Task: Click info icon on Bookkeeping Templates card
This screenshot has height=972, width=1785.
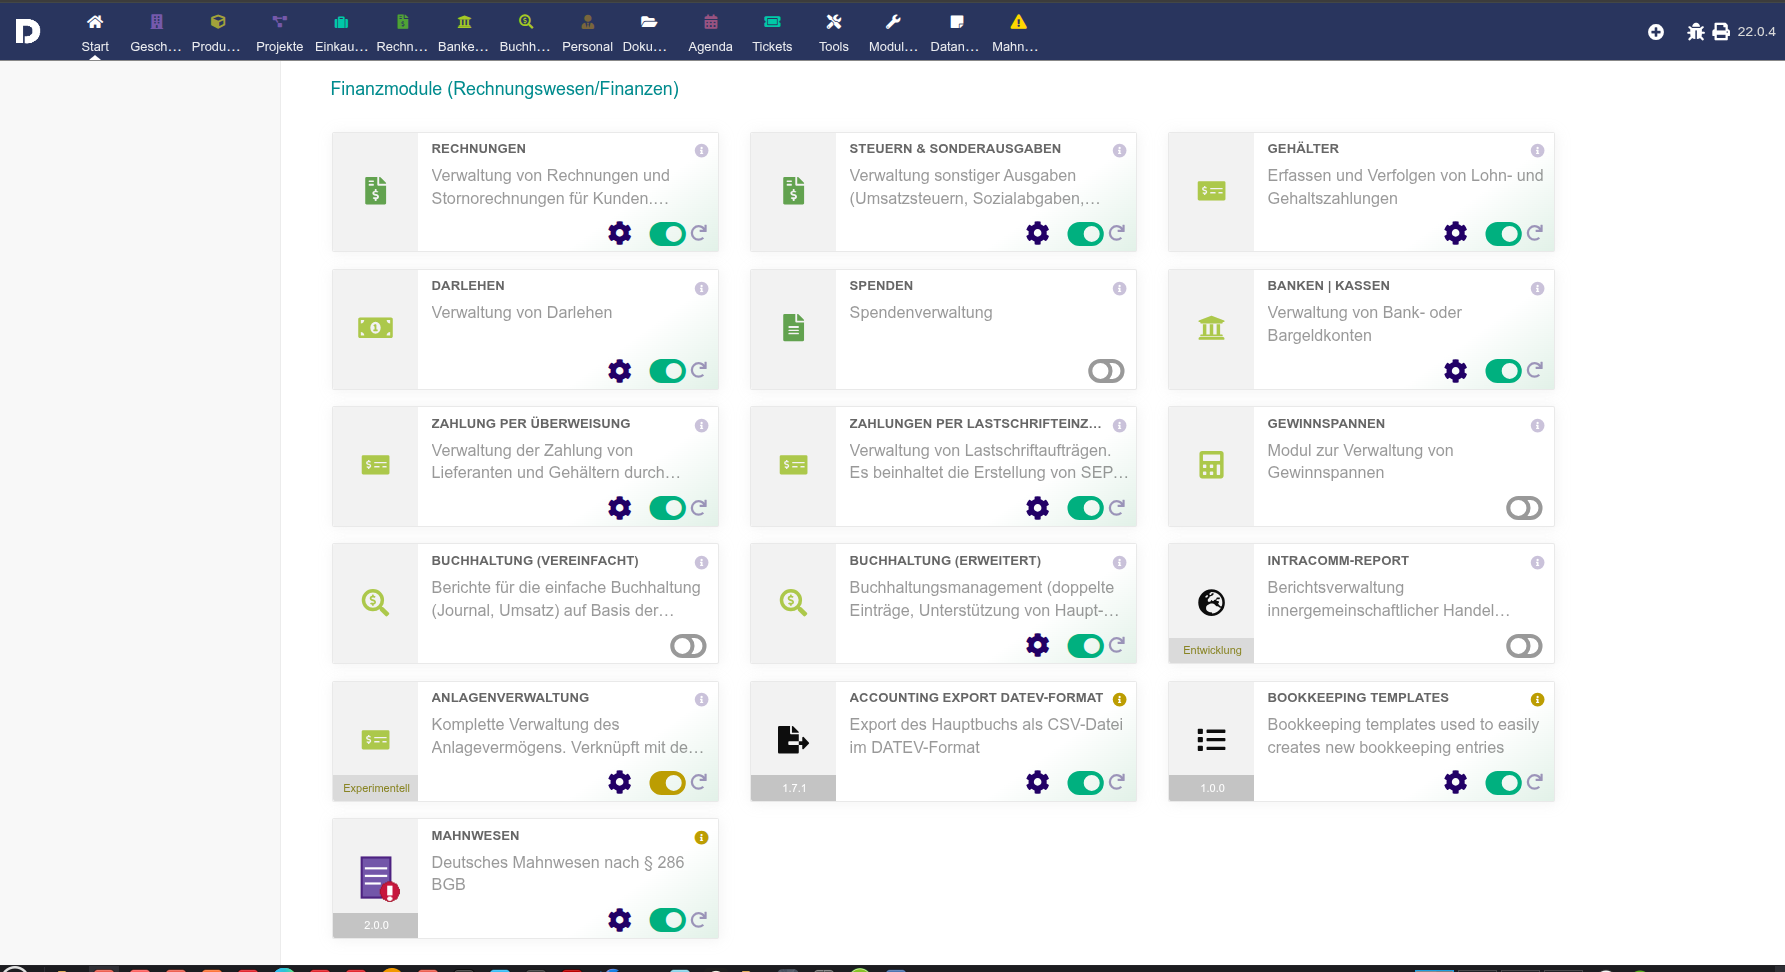Action: 1537,700
